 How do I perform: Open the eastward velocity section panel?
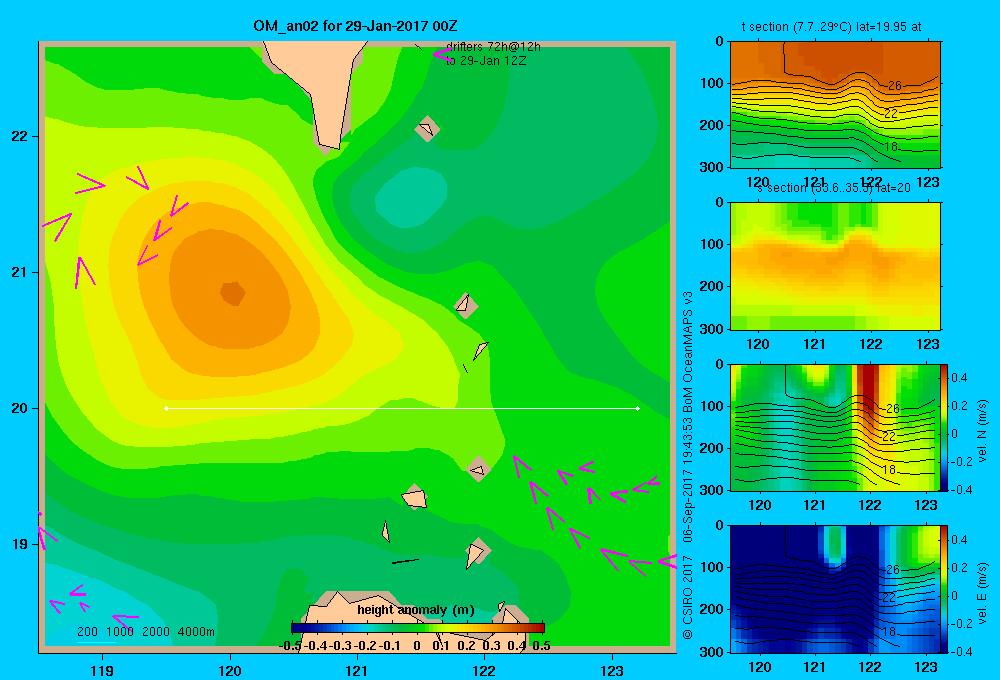coord(835,589)
